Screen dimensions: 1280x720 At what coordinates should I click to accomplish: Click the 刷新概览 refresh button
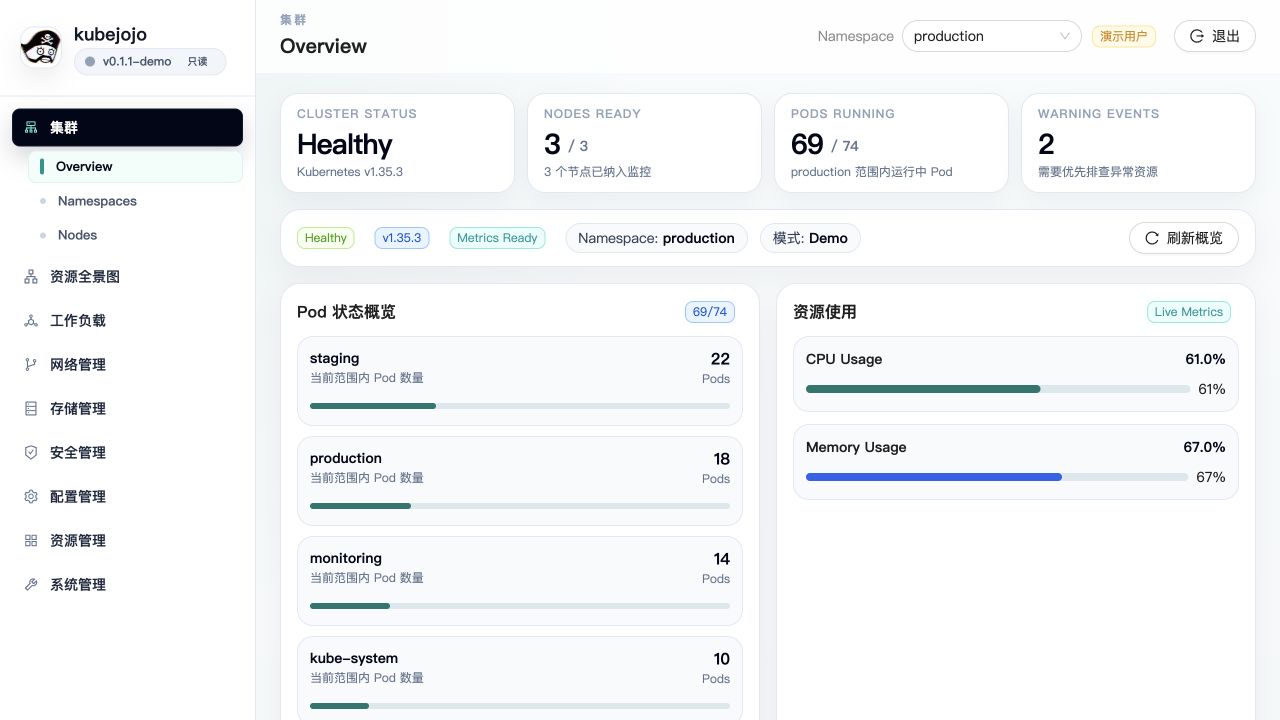tap(1183, 238)
